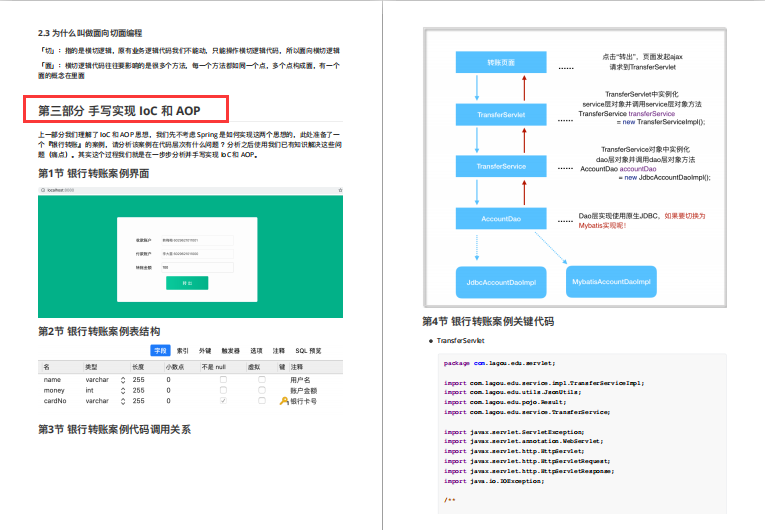Click the bookmark star in the address bar

[x=340, y=190]
